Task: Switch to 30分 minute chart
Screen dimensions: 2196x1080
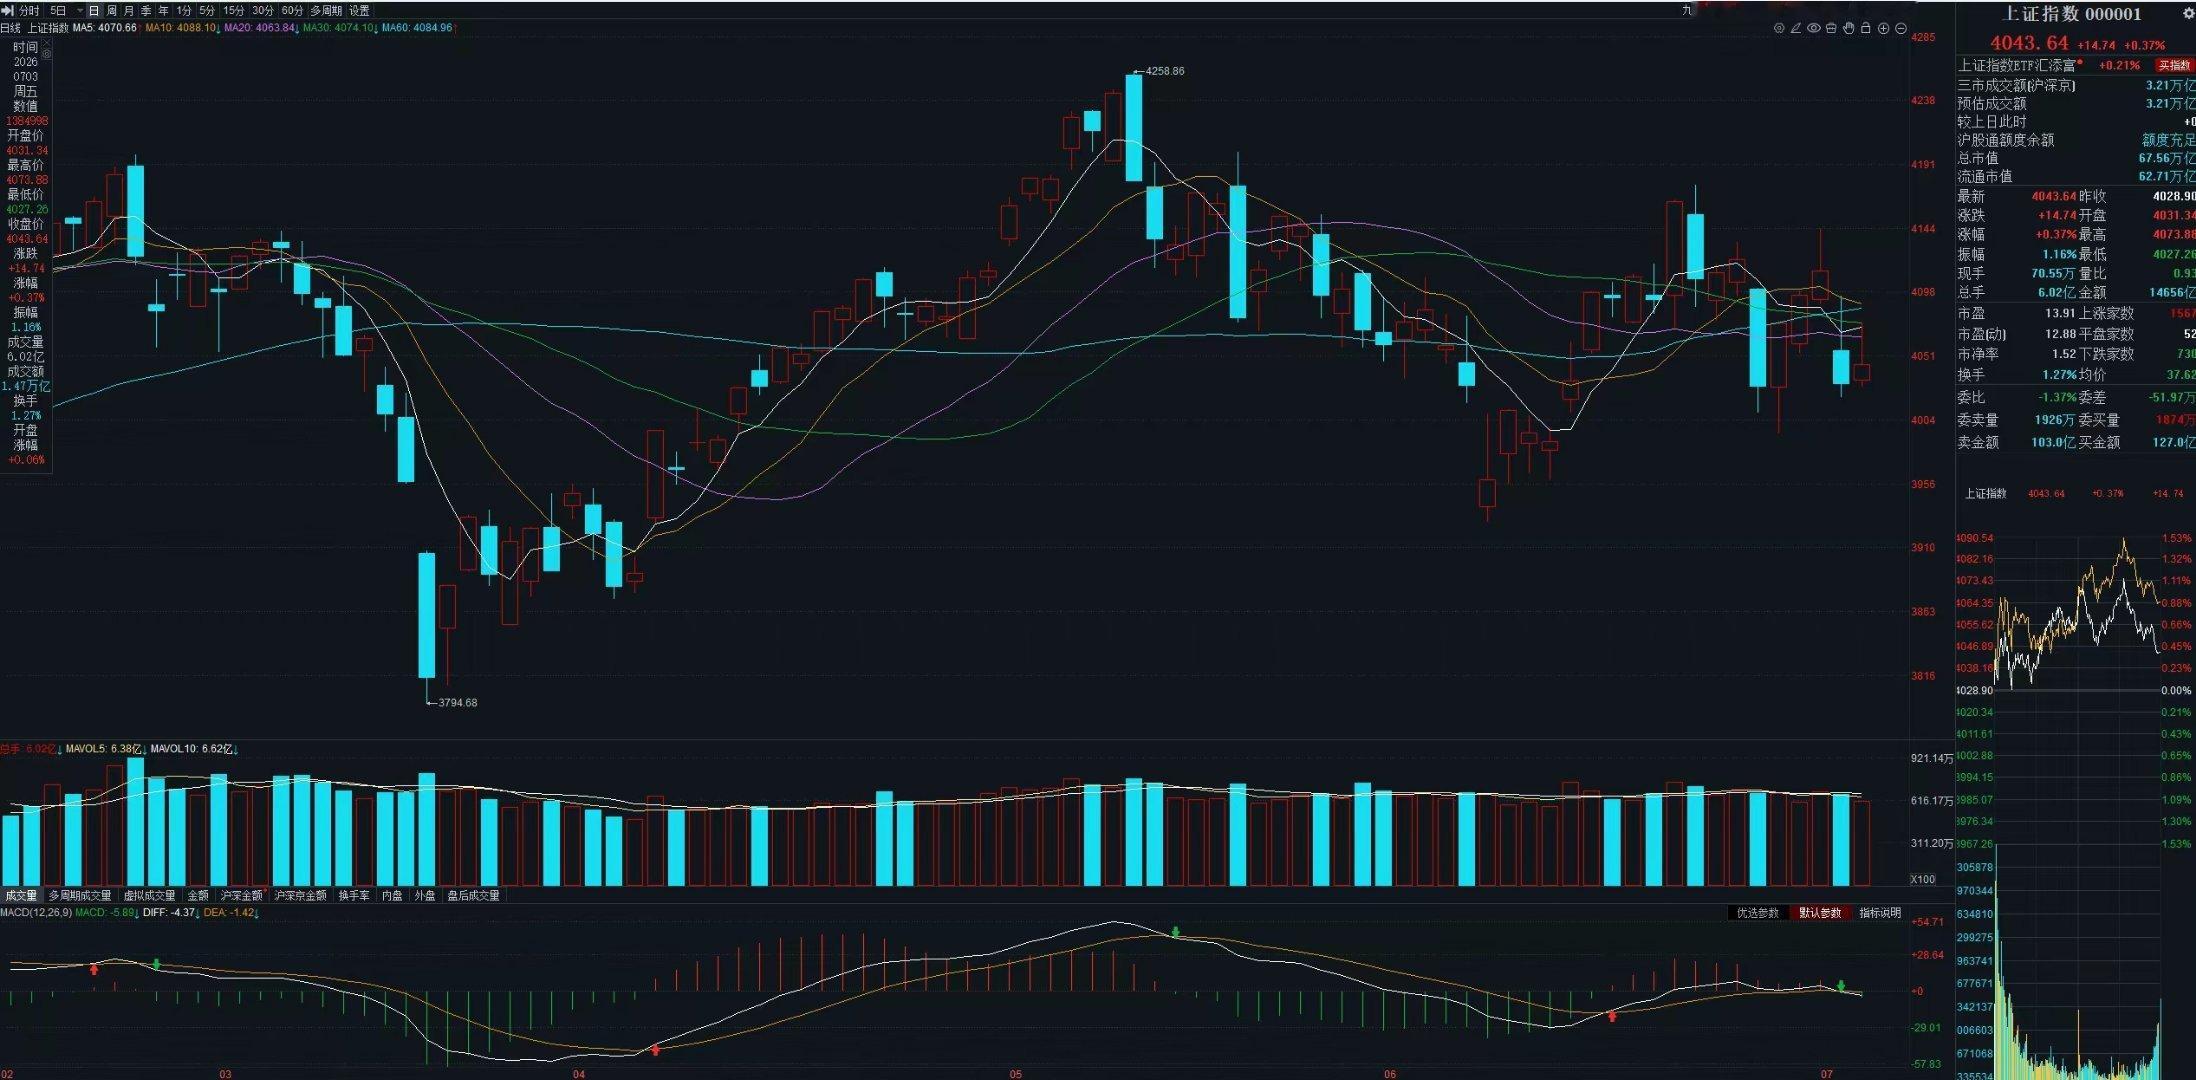Action: tap(263, 10)
